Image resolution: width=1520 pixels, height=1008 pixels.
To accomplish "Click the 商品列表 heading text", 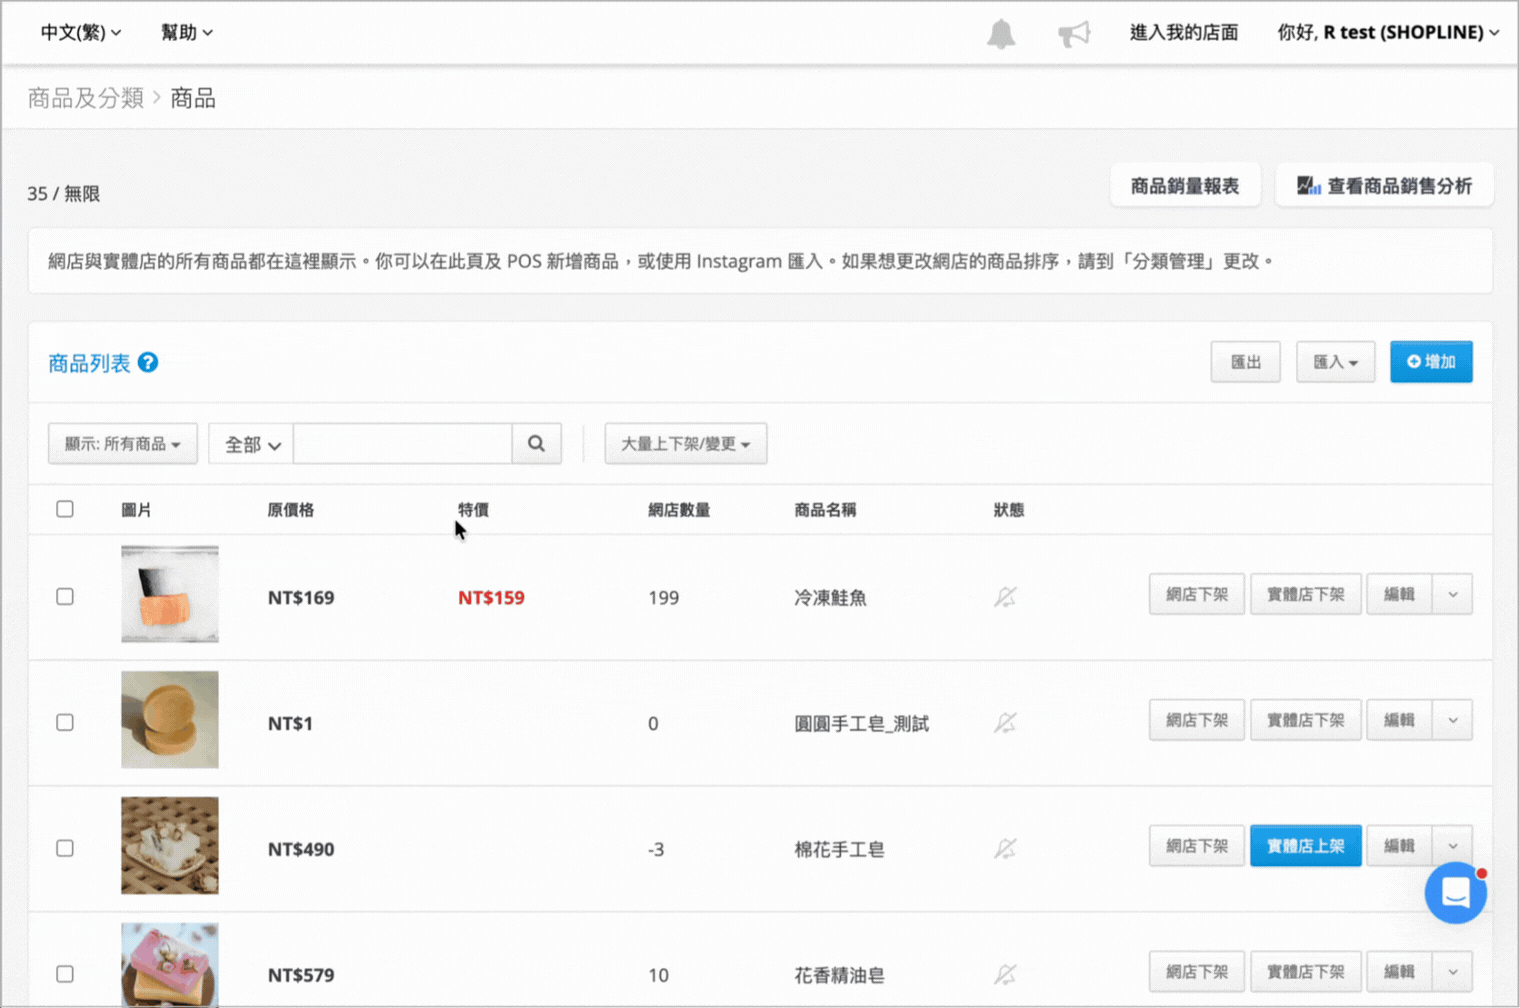I will click(x=89, y=363).
